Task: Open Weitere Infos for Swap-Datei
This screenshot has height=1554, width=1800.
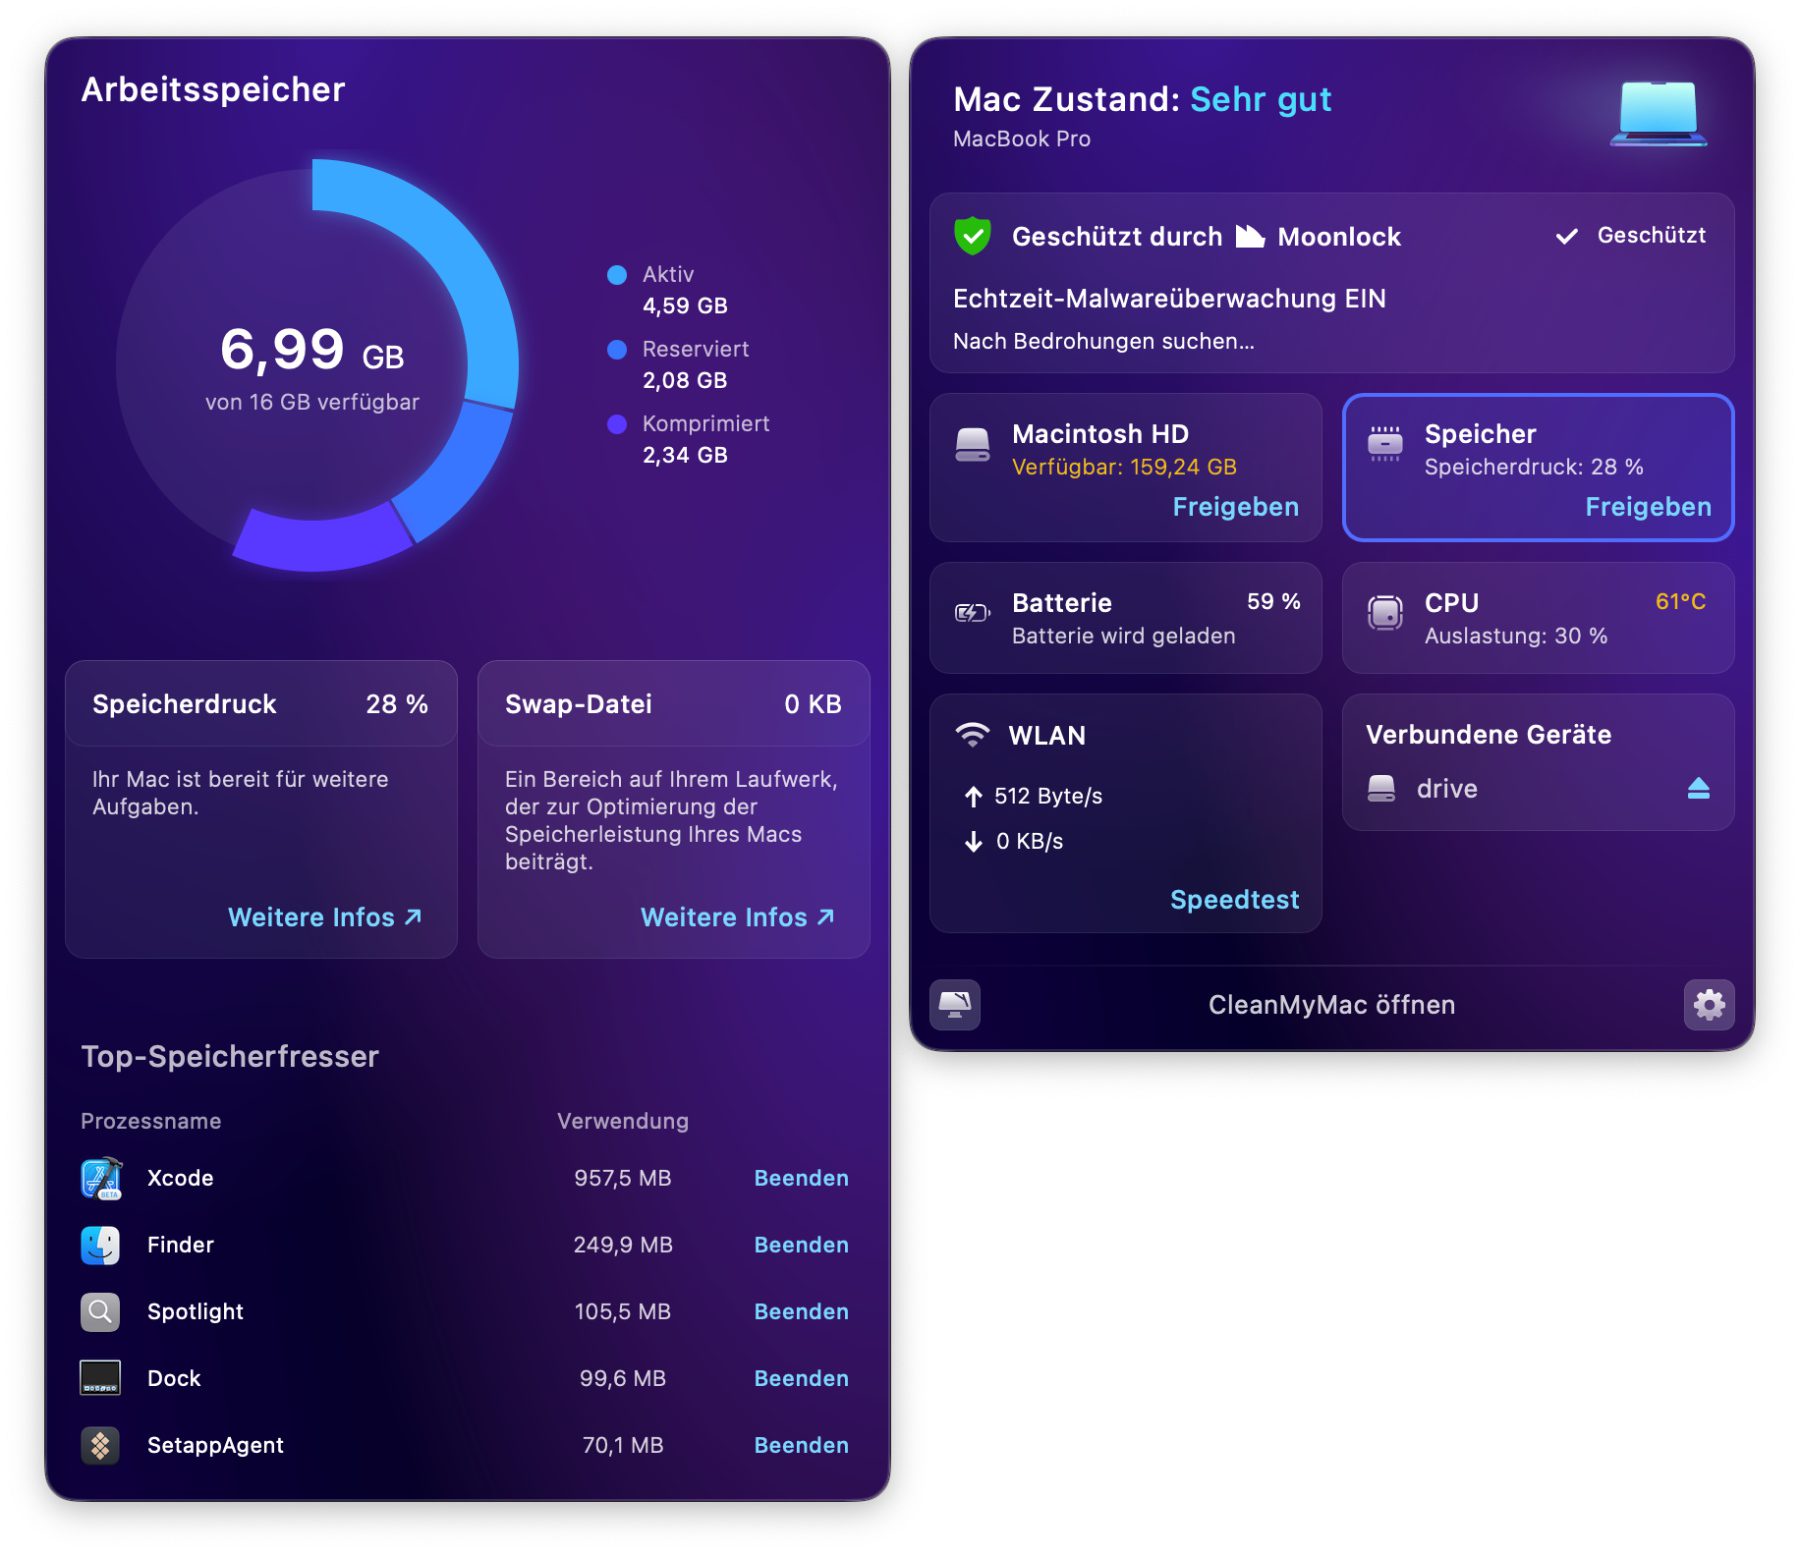Action: coord(737,917)
